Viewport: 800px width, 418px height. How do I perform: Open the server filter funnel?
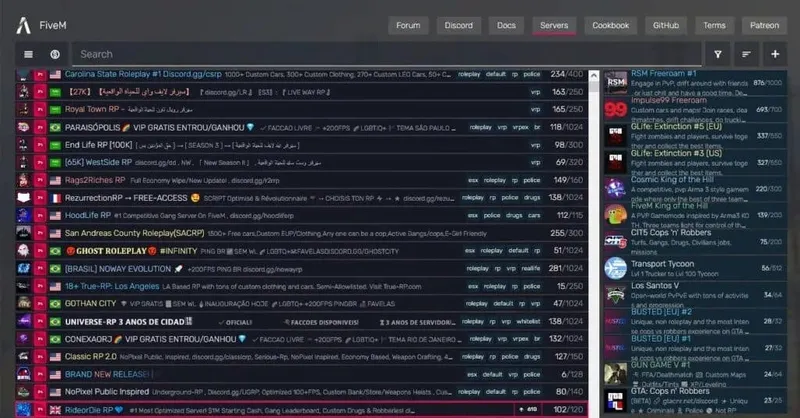click(718, 54)
